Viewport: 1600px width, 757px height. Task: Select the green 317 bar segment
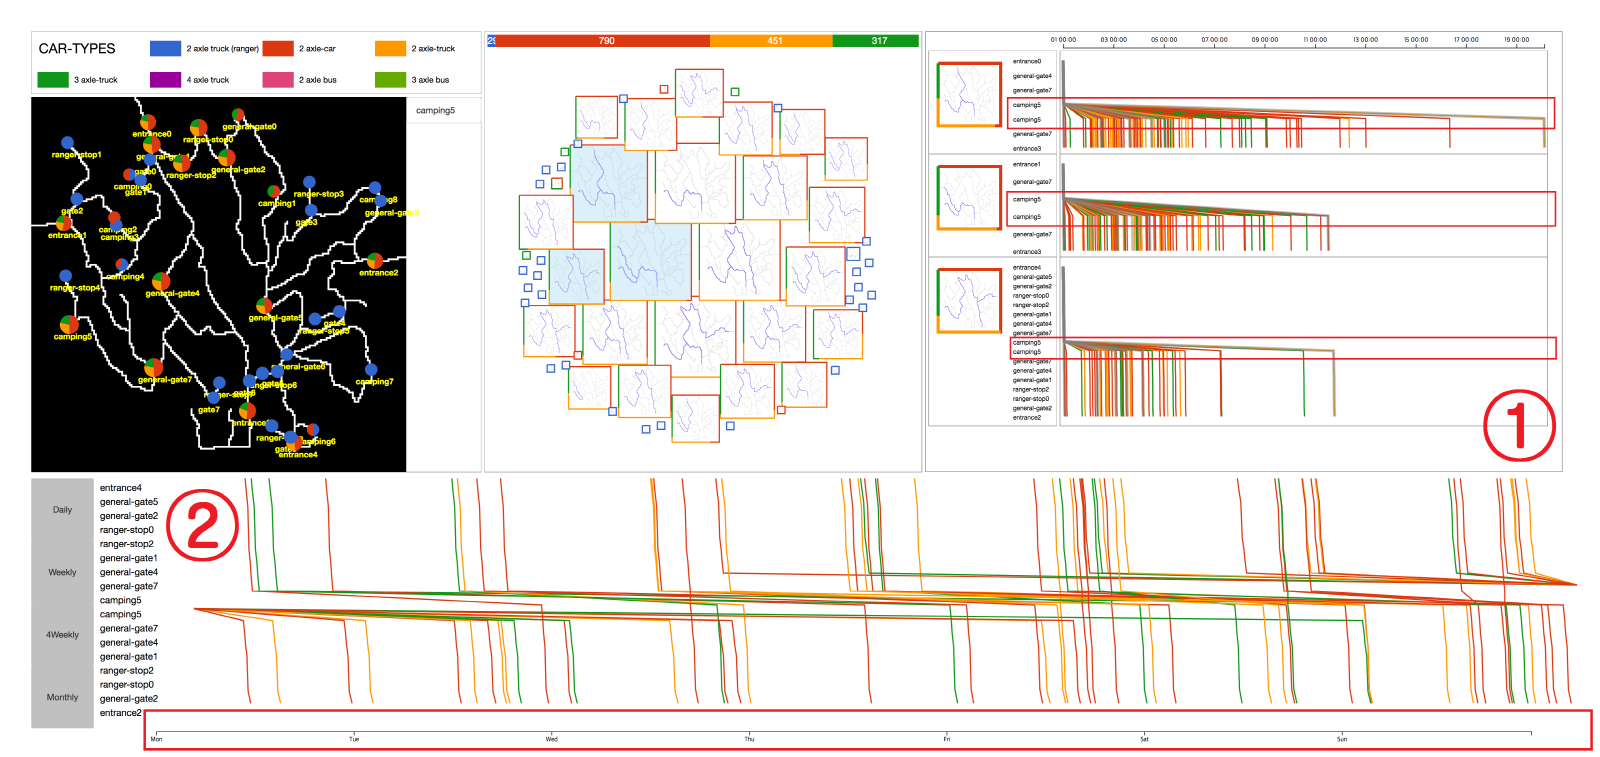tap(875, 41)
